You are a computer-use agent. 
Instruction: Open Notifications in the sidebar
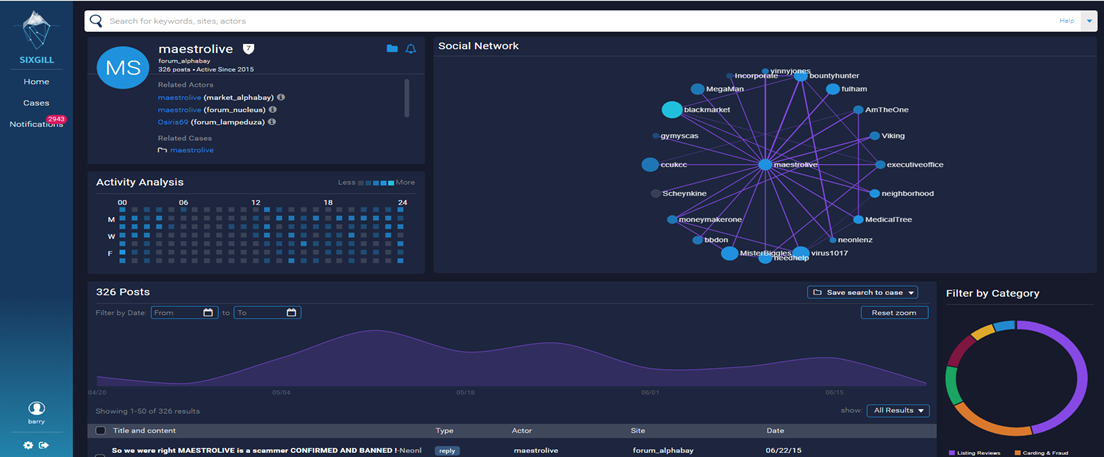click(x=36, y=124)
